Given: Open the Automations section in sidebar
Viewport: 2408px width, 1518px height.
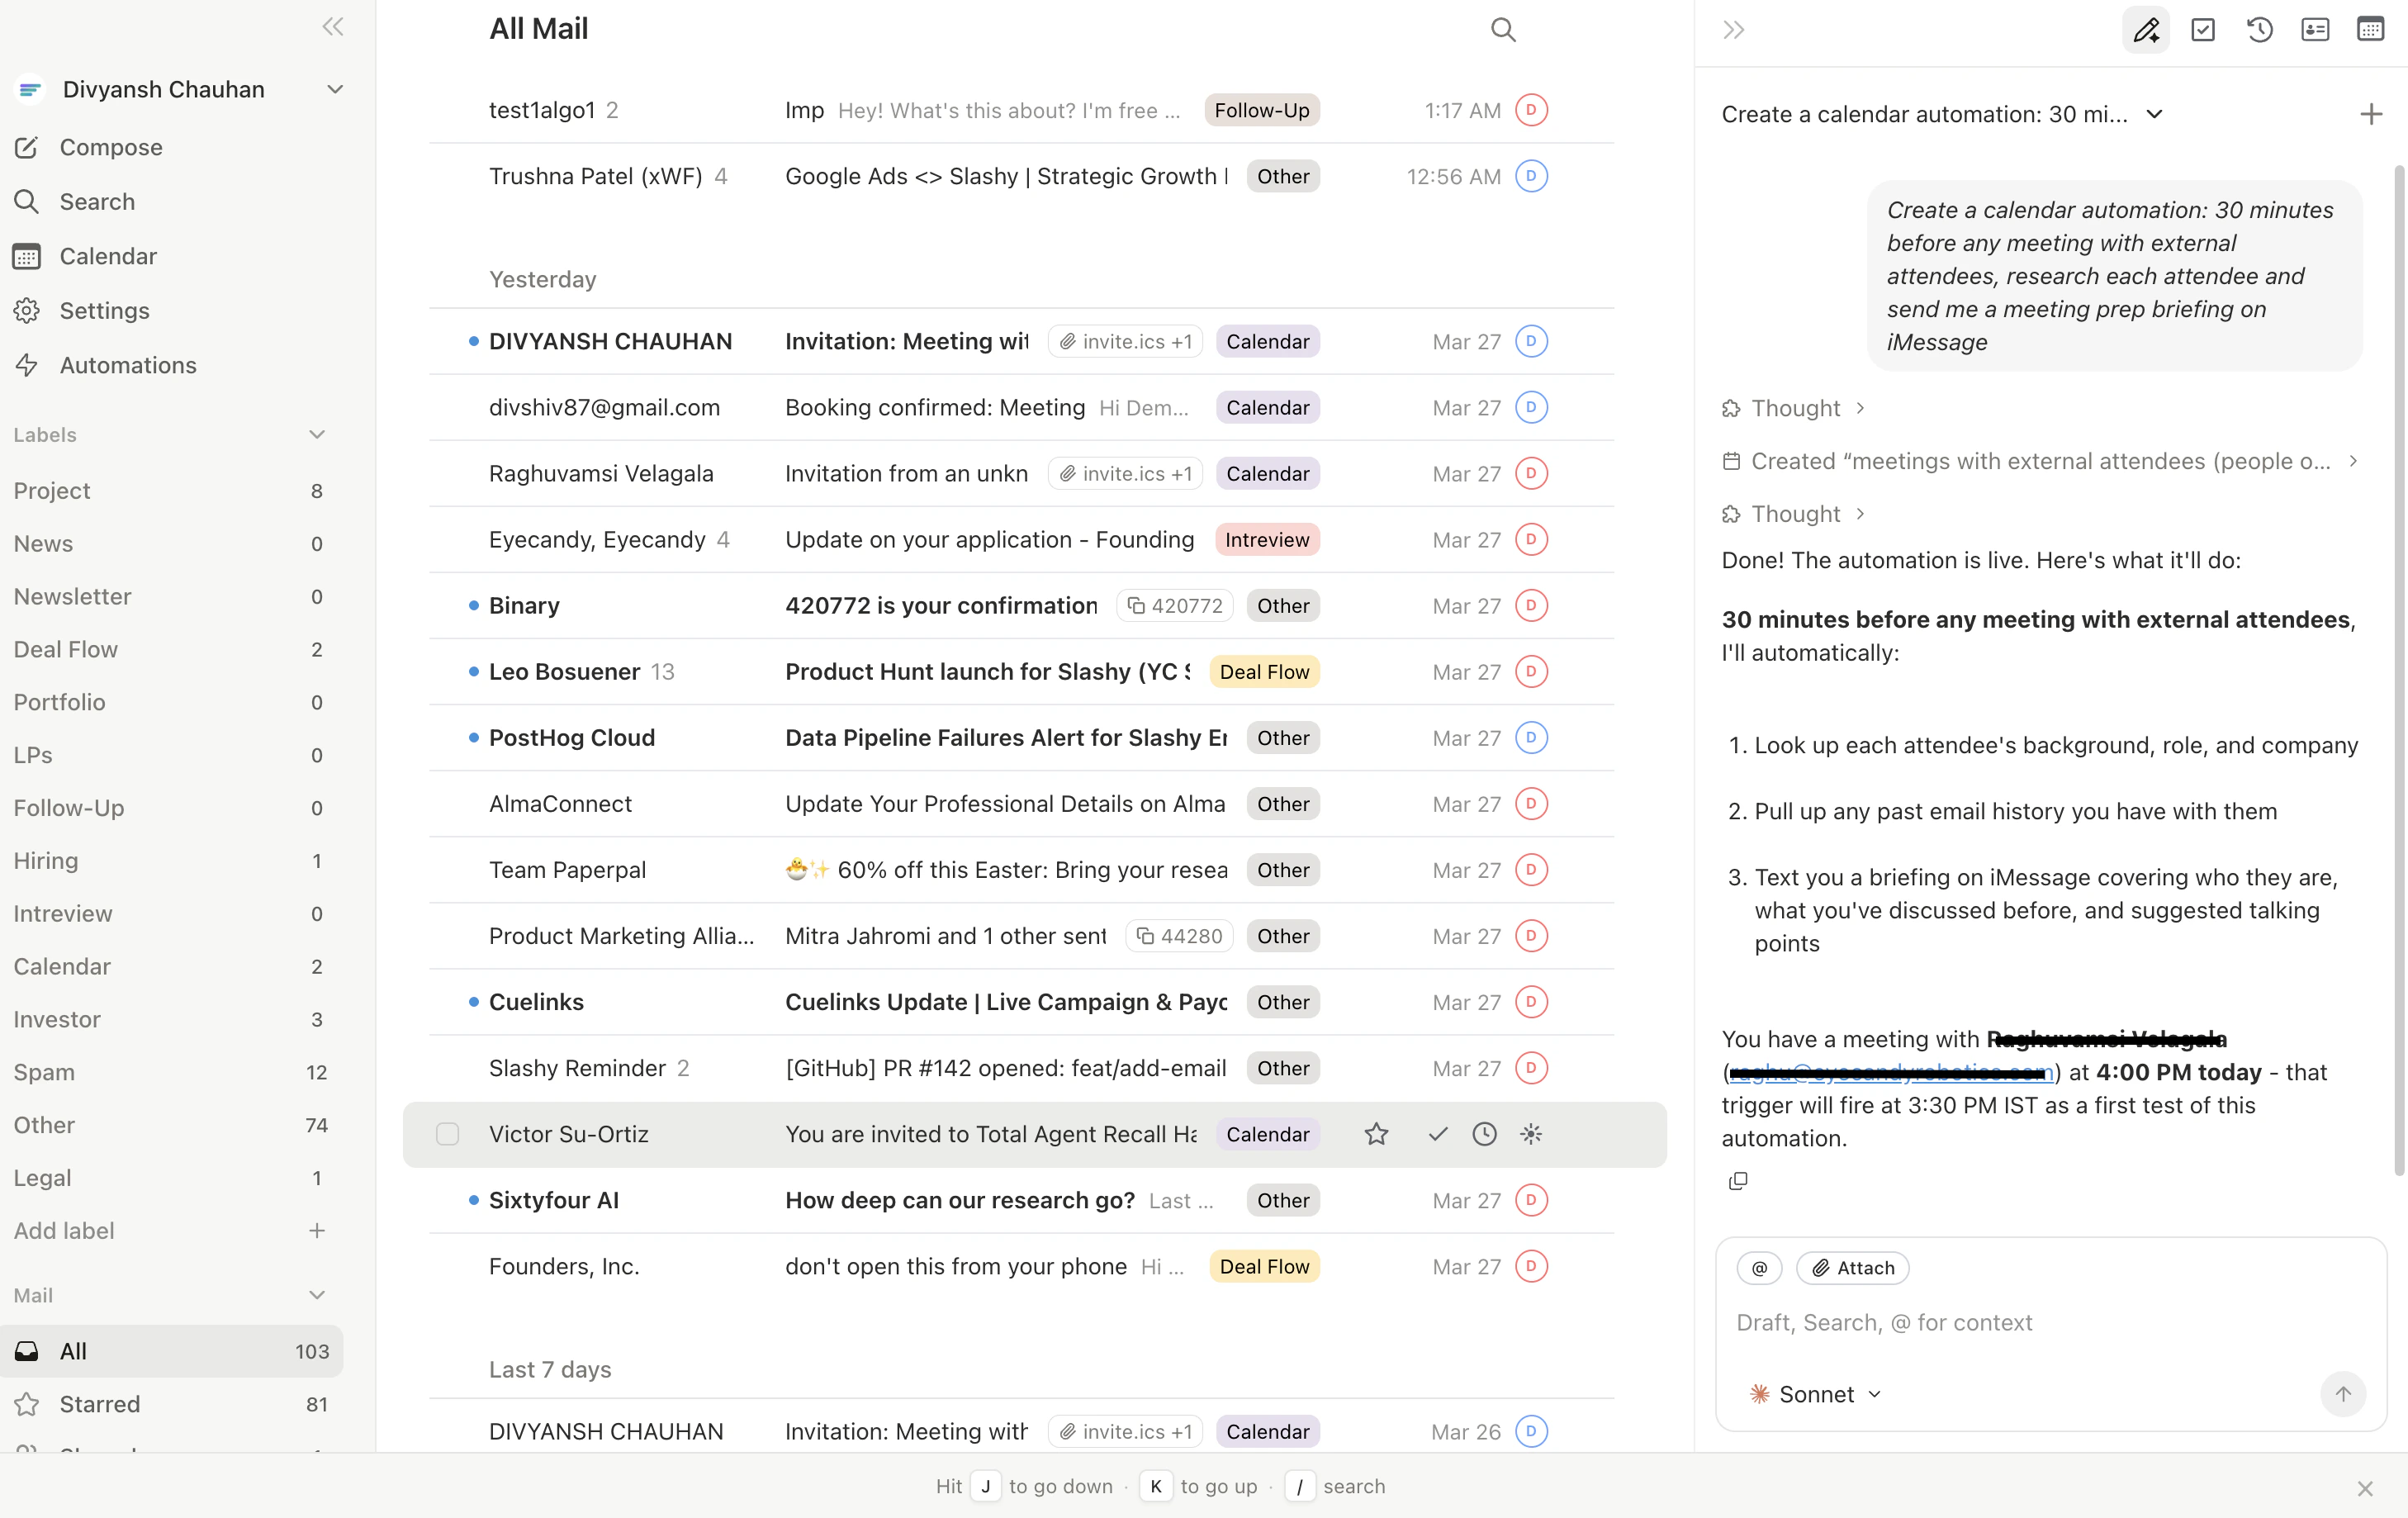Looking at the screenshot, I should (128, 365).
